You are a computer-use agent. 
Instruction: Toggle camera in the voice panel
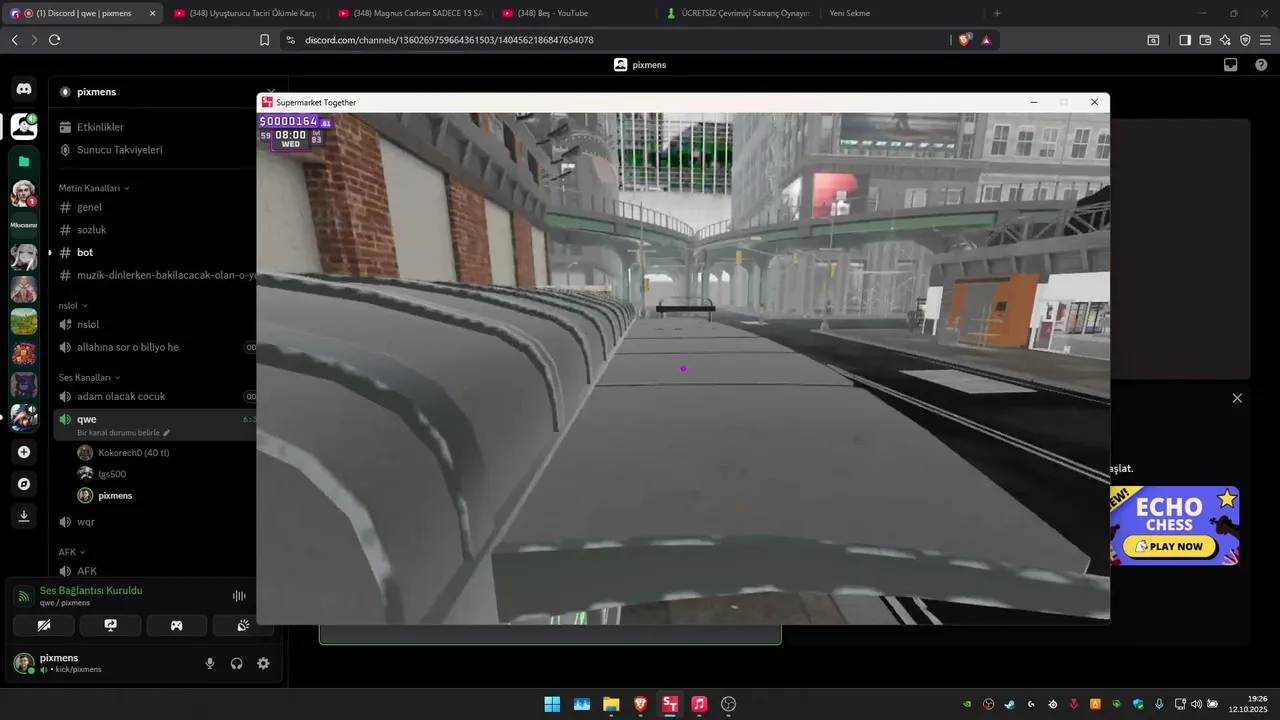pos(43,625)
